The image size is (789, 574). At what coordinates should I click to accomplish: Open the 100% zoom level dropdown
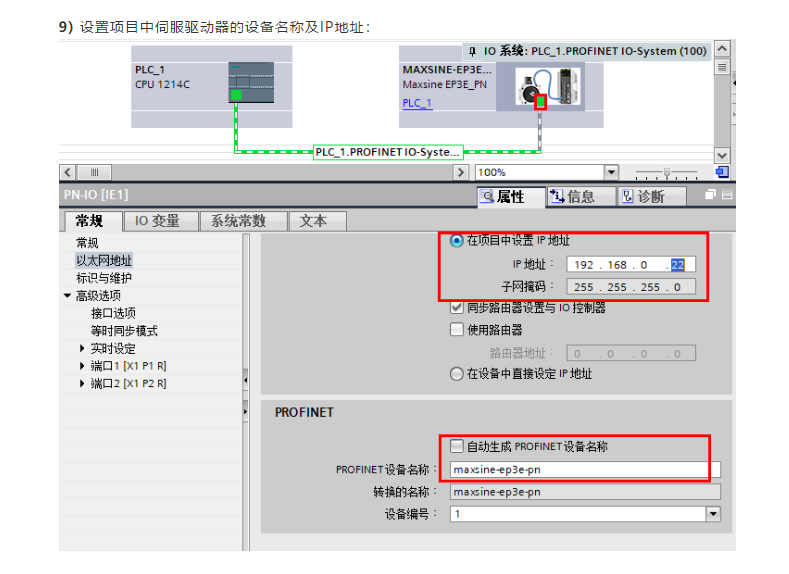click(x=611, y=172)
